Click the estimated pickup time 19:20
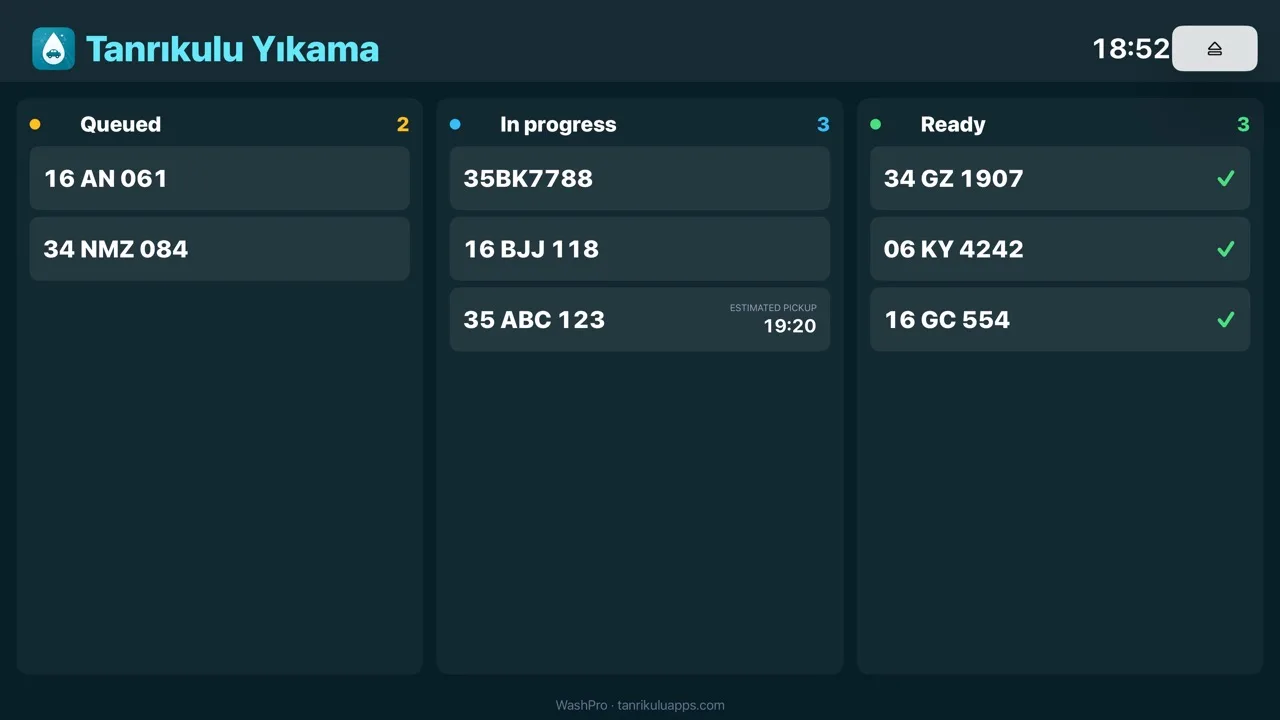The width and height of the screenshot is (1280, 720). [790, 326]
